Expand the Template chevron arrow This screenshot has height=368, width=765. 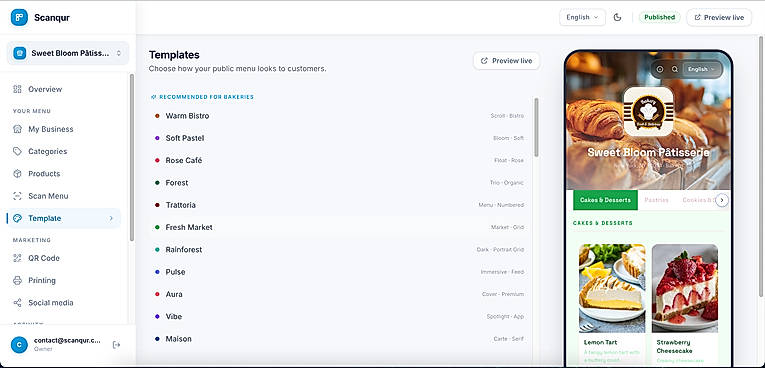(111, 218)
